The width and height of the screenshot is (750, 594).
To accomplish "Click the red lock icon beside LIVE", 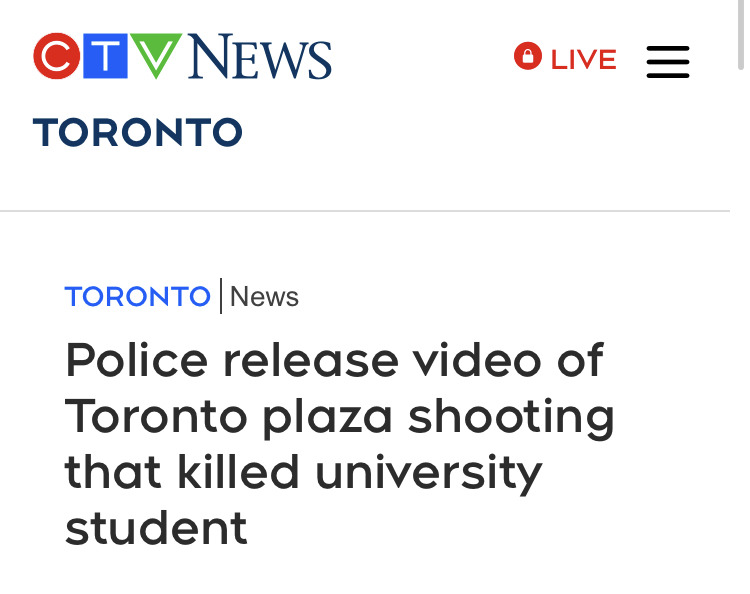I will [528, 56].
